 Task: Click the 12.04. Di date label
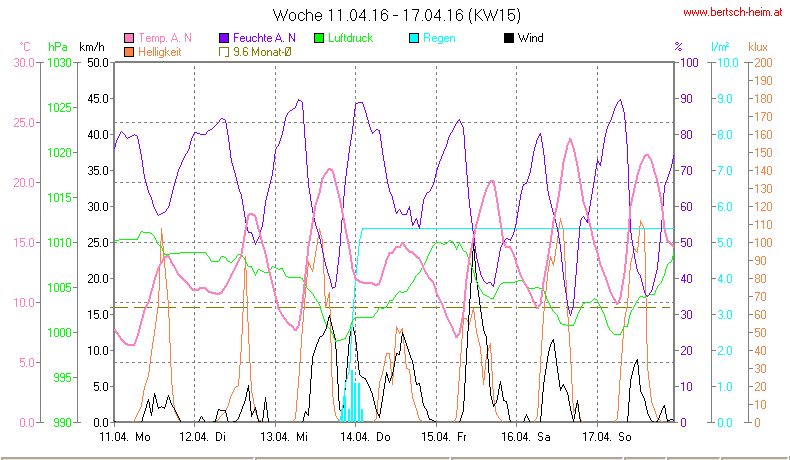coord(203,437)
